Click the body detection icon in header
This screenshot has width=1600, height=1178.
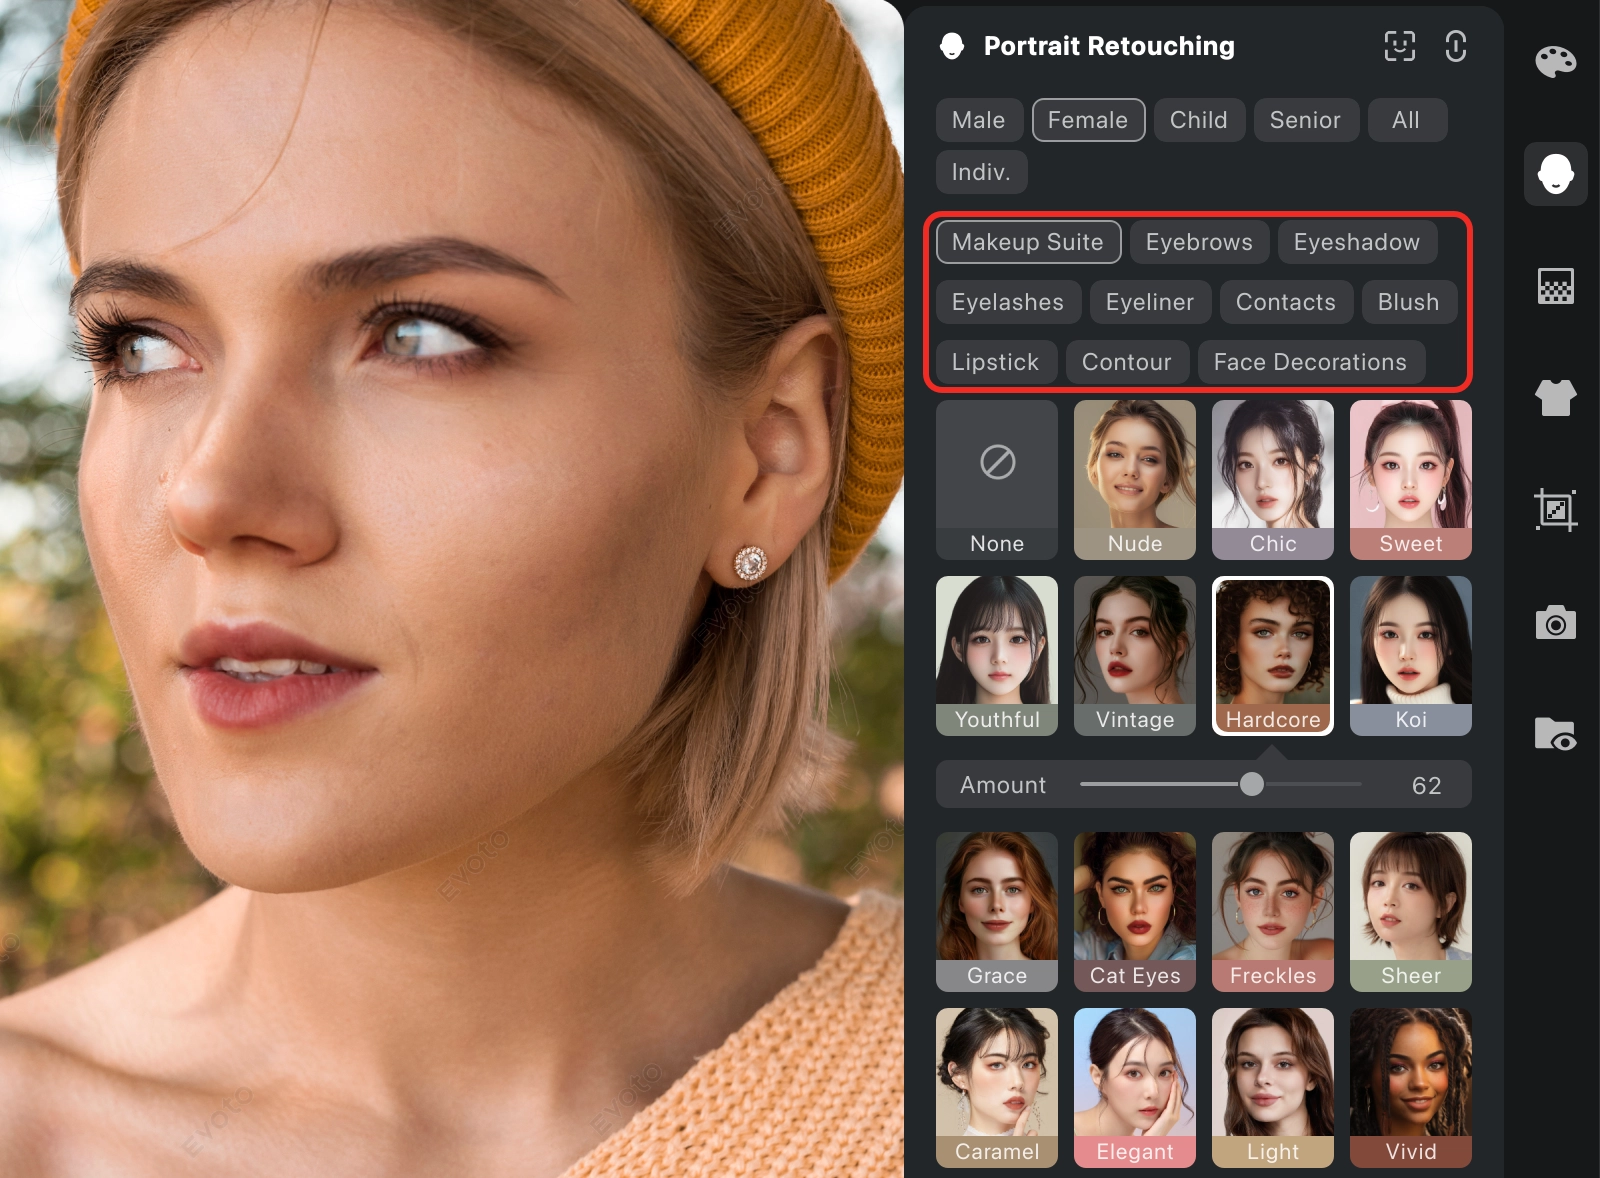(x=1455, y=46)
